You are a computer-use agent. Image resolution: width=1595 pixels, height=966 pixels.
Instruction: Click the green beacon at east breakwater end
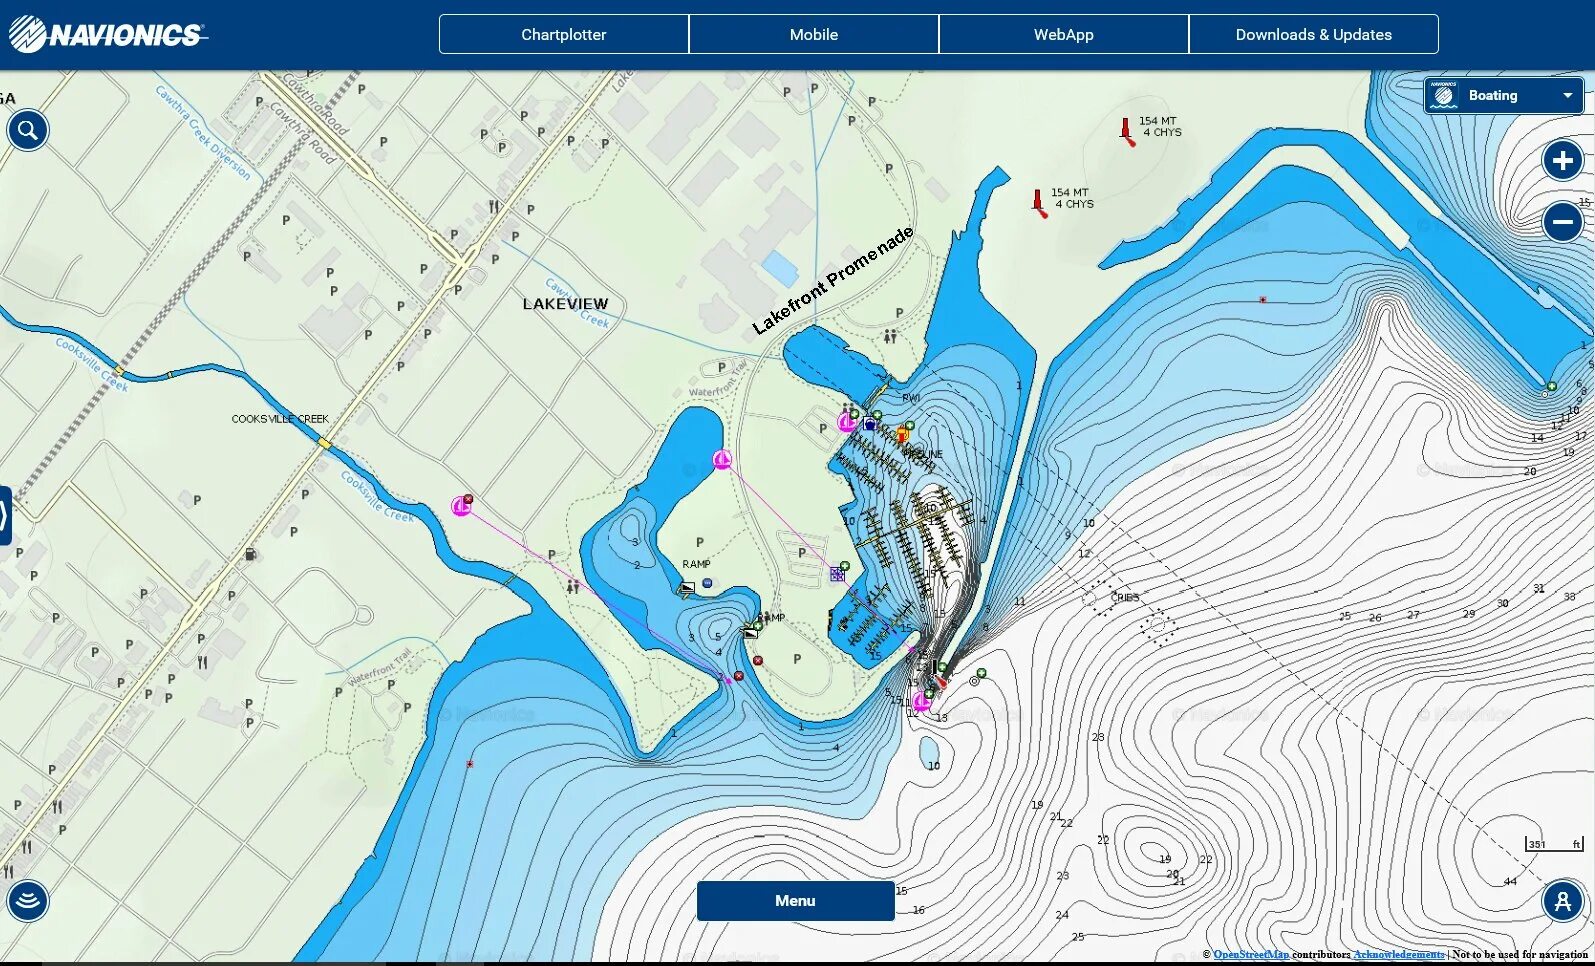pos(1551,386)
